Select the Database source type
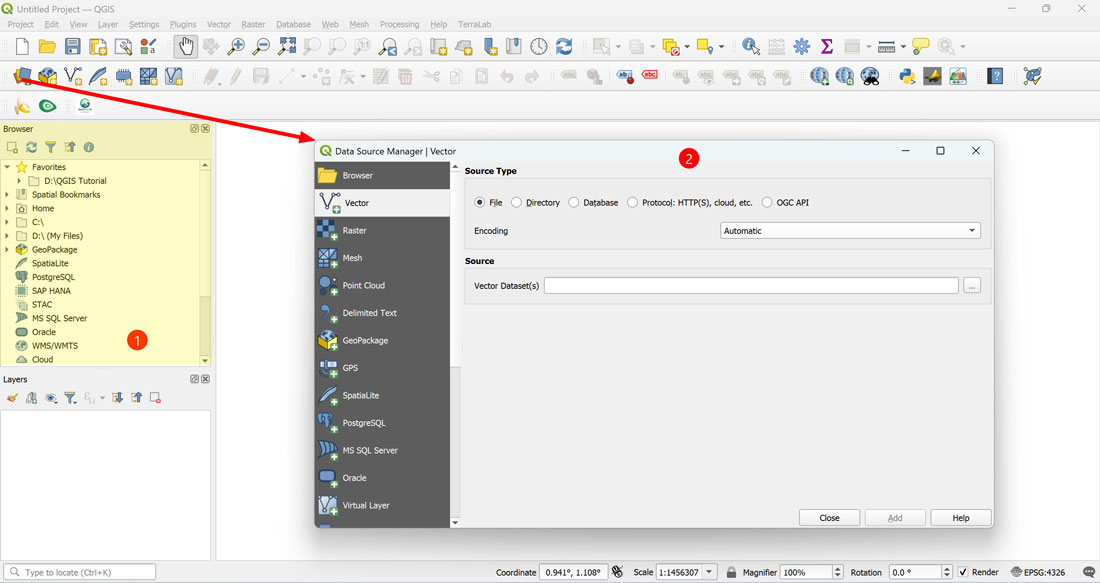This screenshot has width=1100, height=583. [x=574, y=202]
